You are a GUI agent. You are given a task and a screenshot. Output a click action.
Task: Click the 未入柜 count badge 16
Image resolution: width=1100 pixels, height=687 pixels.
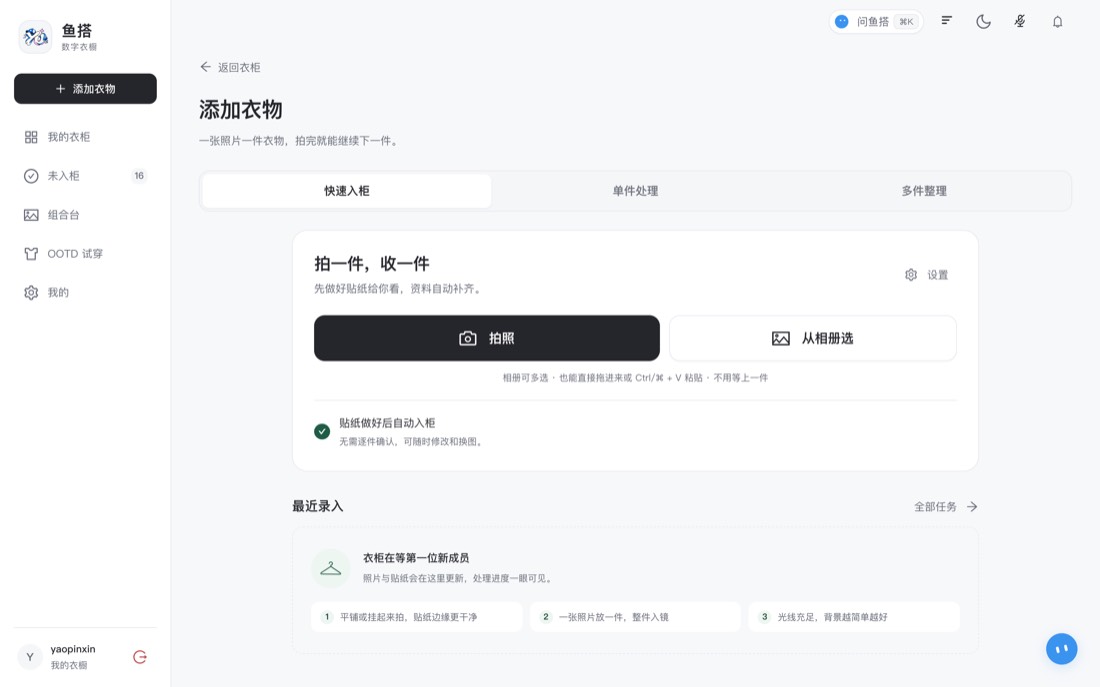(139, 176)
